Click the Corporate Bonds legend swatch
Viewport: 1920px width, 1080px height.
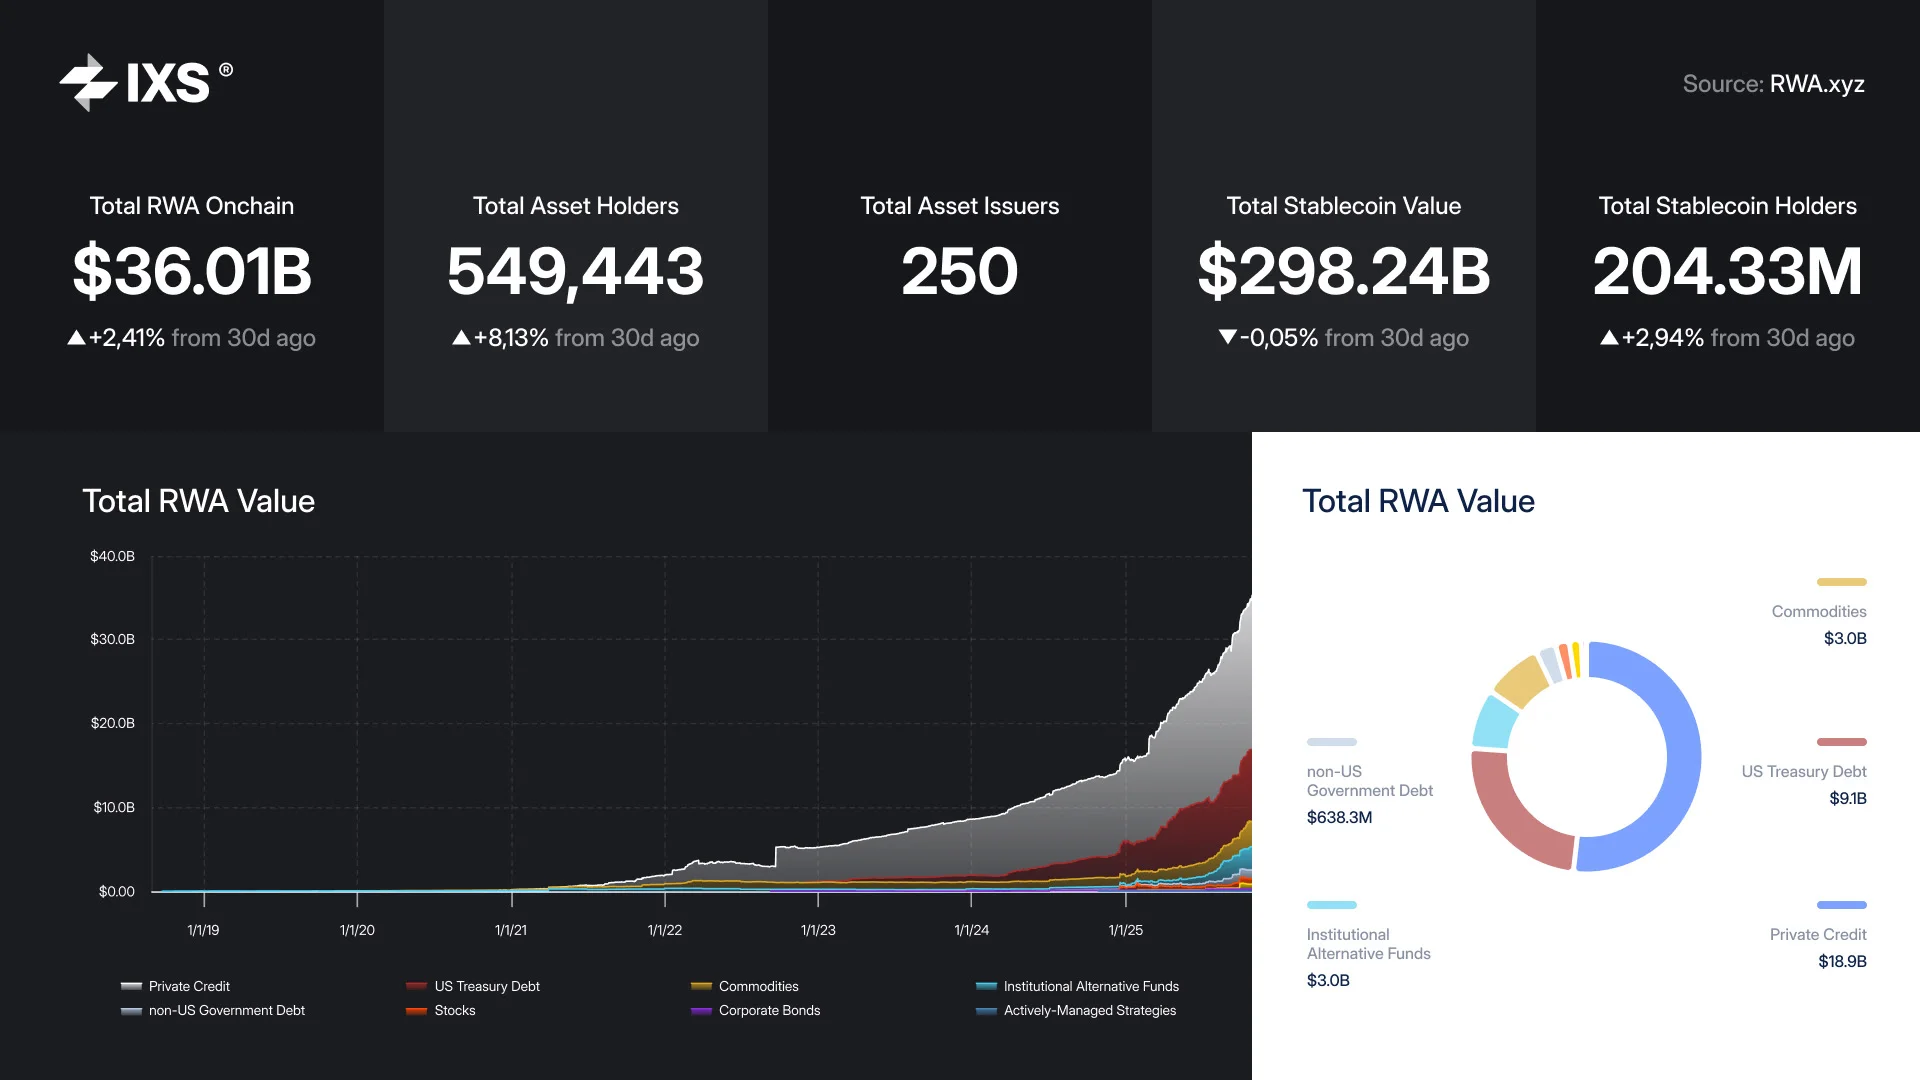[701, 1011]
